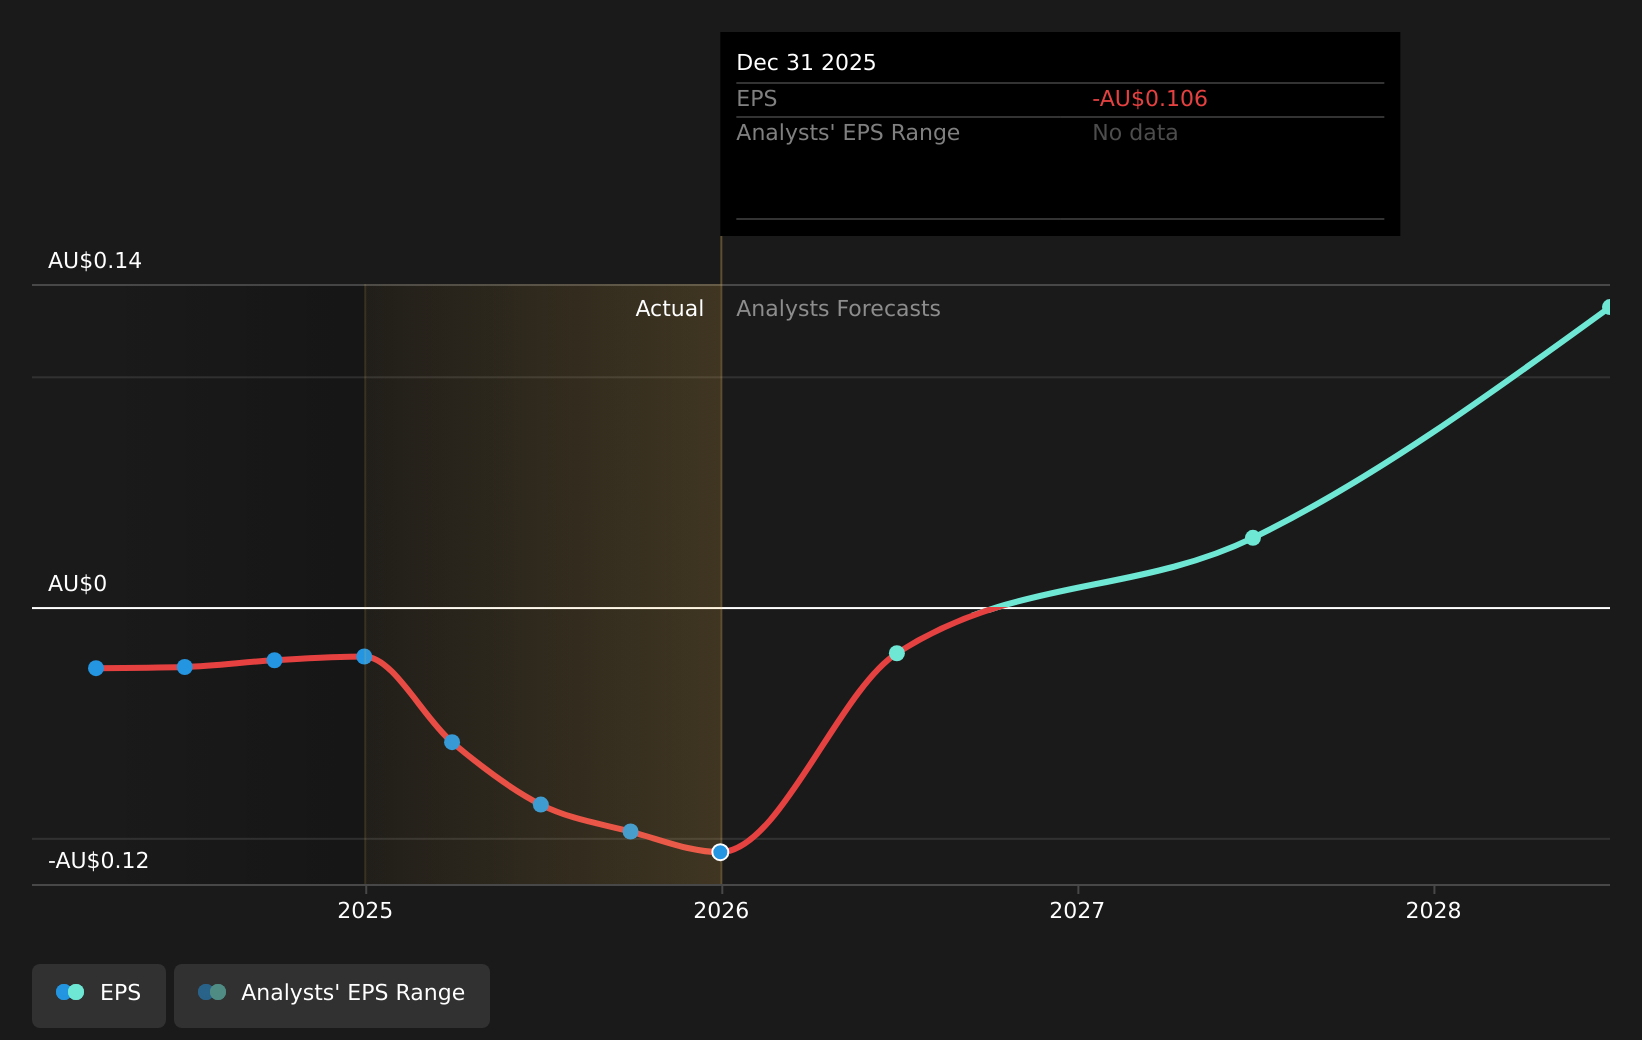Click the 2028 x-axis label
This screenshot has height=1040, width=1642.
coord(1433,911)
